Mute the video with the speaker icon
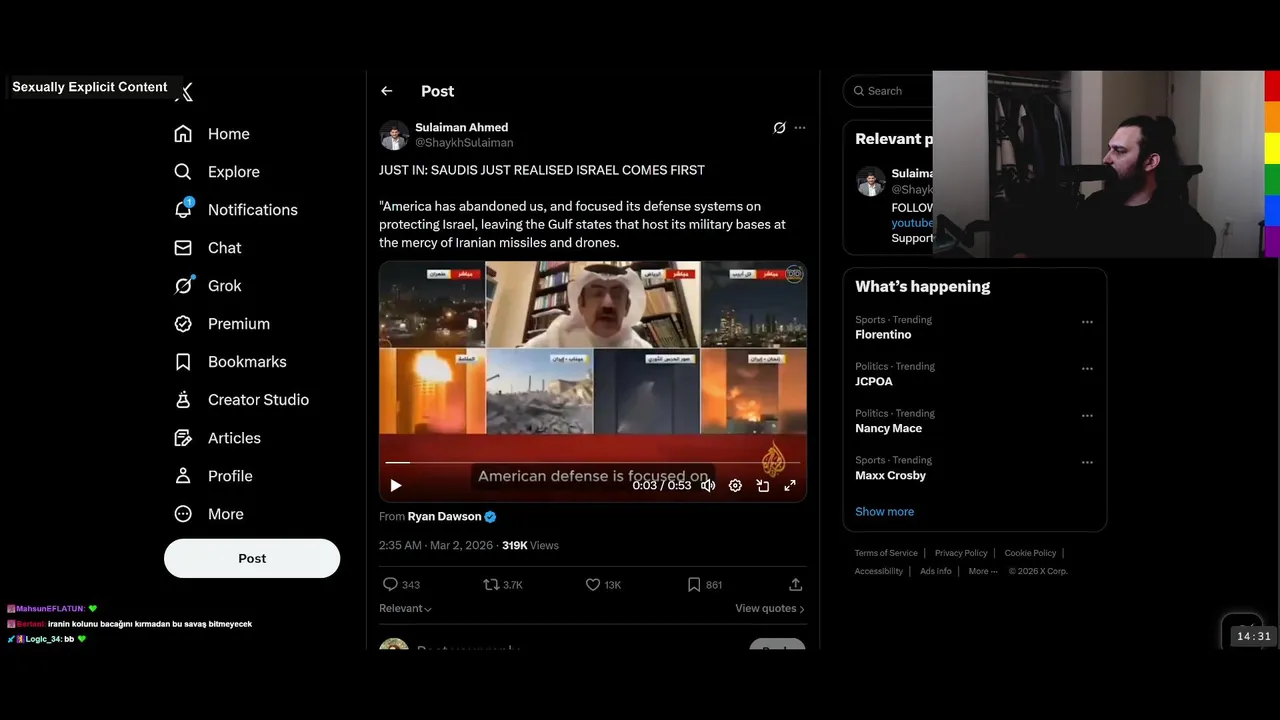Viewport: 1280px width, 720px height. point(708,485)
